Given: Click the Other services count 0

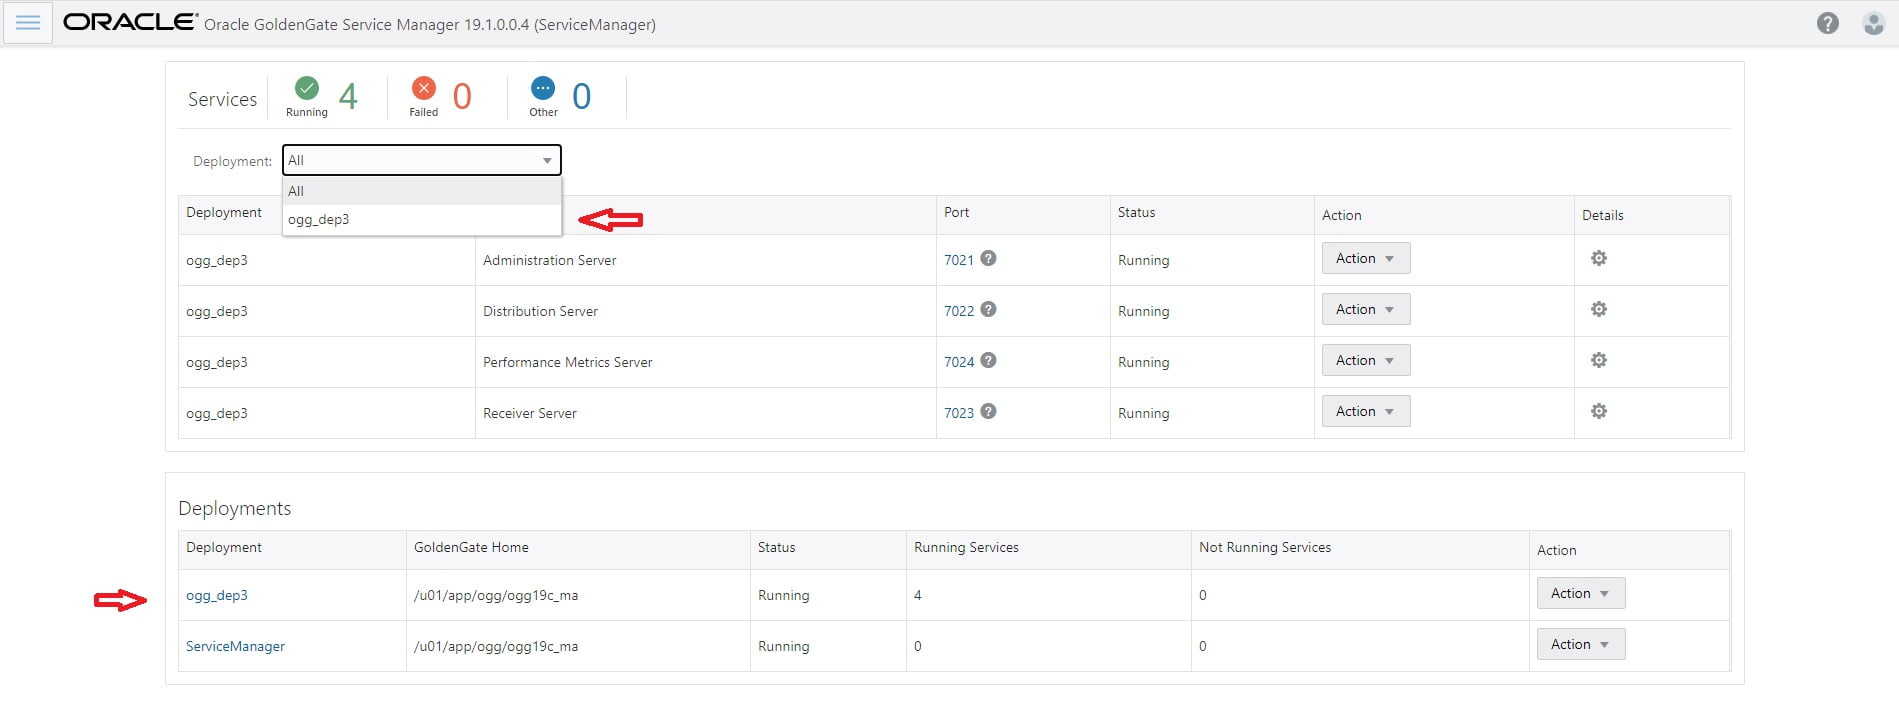Looking at the screenshot, I should coord(581,96).
